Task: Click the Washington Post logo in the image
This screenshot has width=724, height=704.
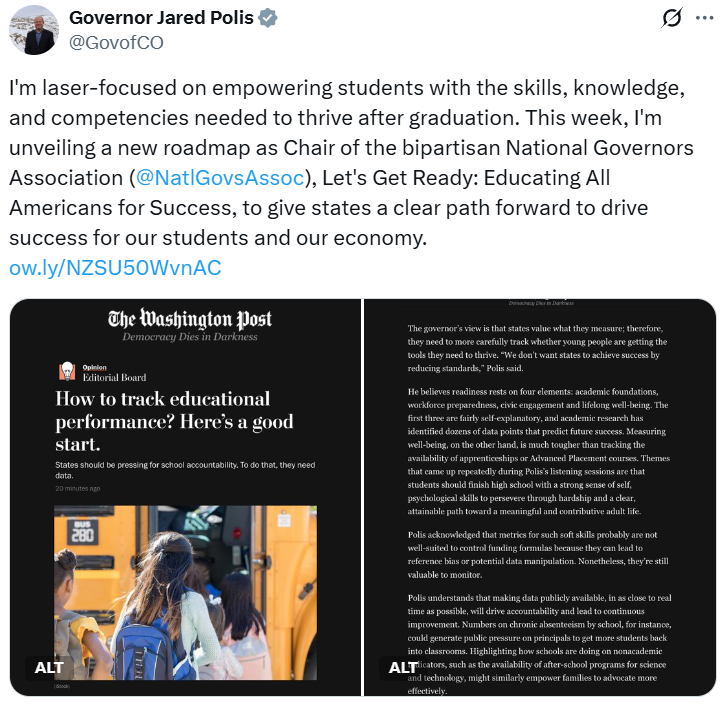Action: (x=190, y=320)
